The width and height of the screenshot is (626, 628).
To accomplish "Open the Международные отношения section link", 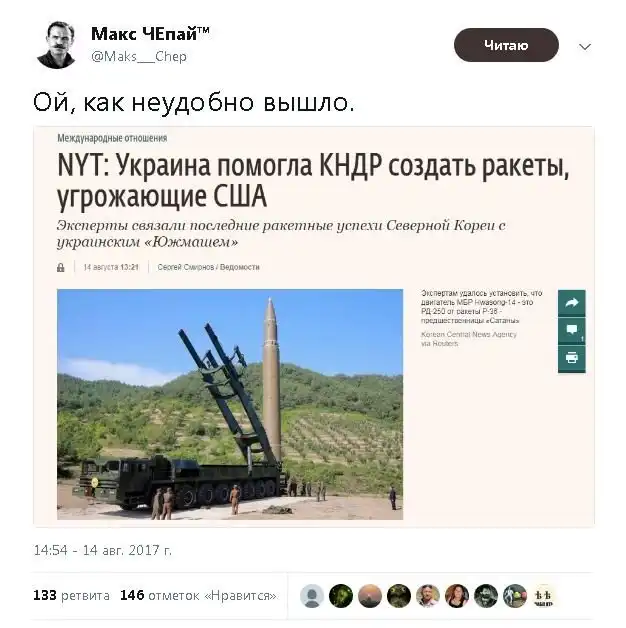I will tap(112, 138).
